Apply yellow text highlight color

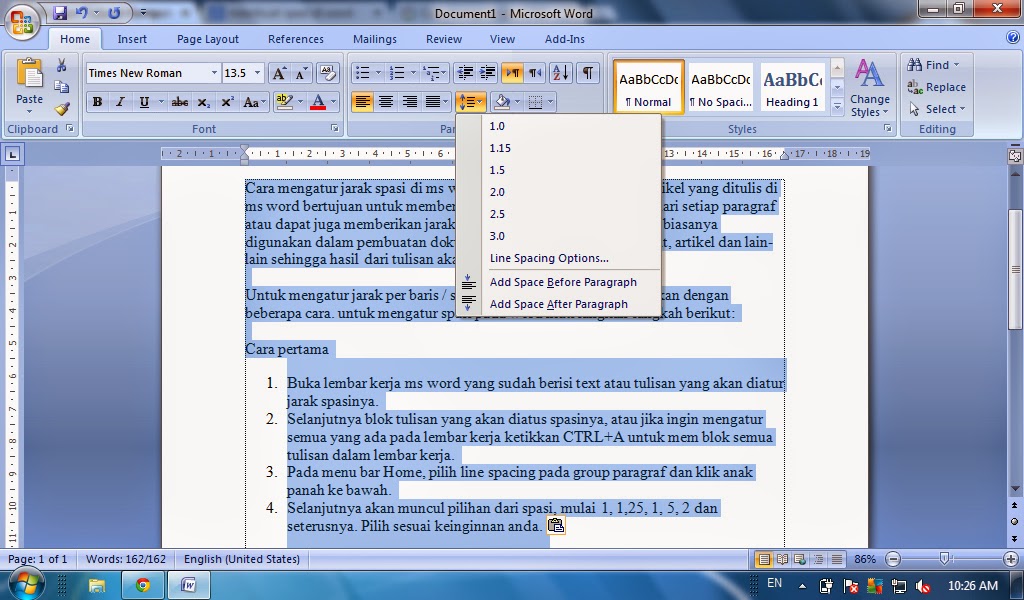284,102
